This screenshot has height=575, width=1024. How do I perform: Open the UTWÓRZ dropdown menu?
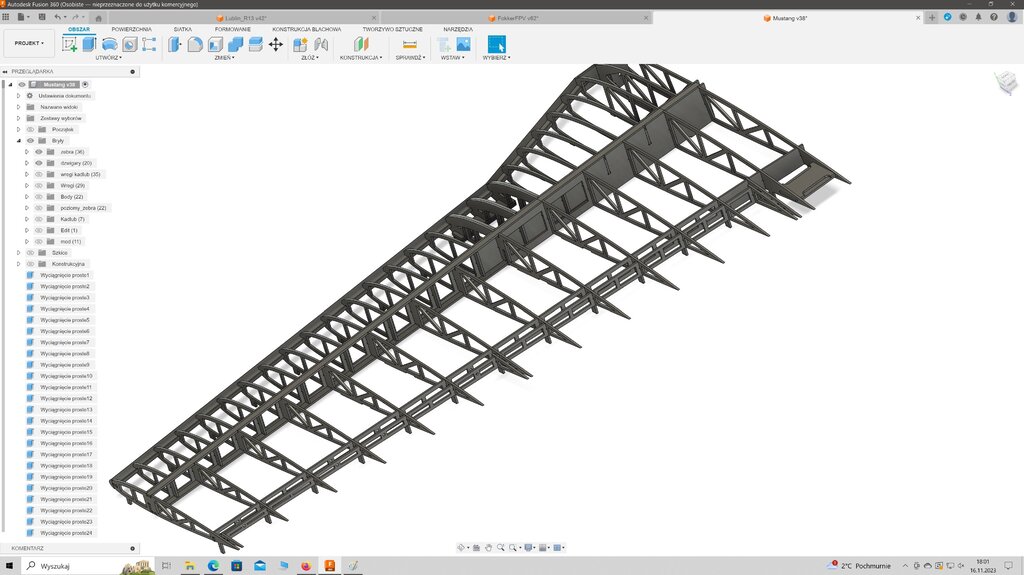click(108, 58)
